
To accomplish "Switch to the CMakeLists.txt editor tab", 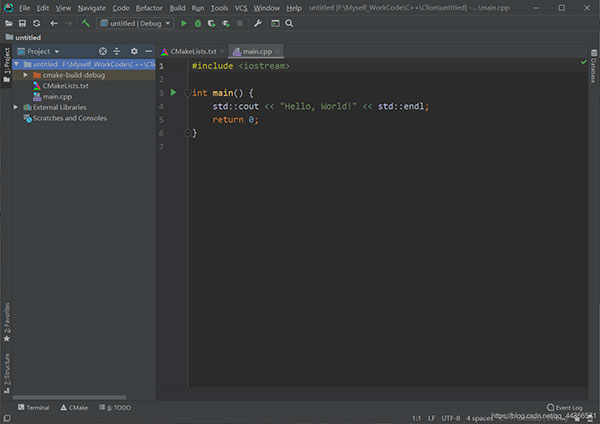I will point(192,51).
